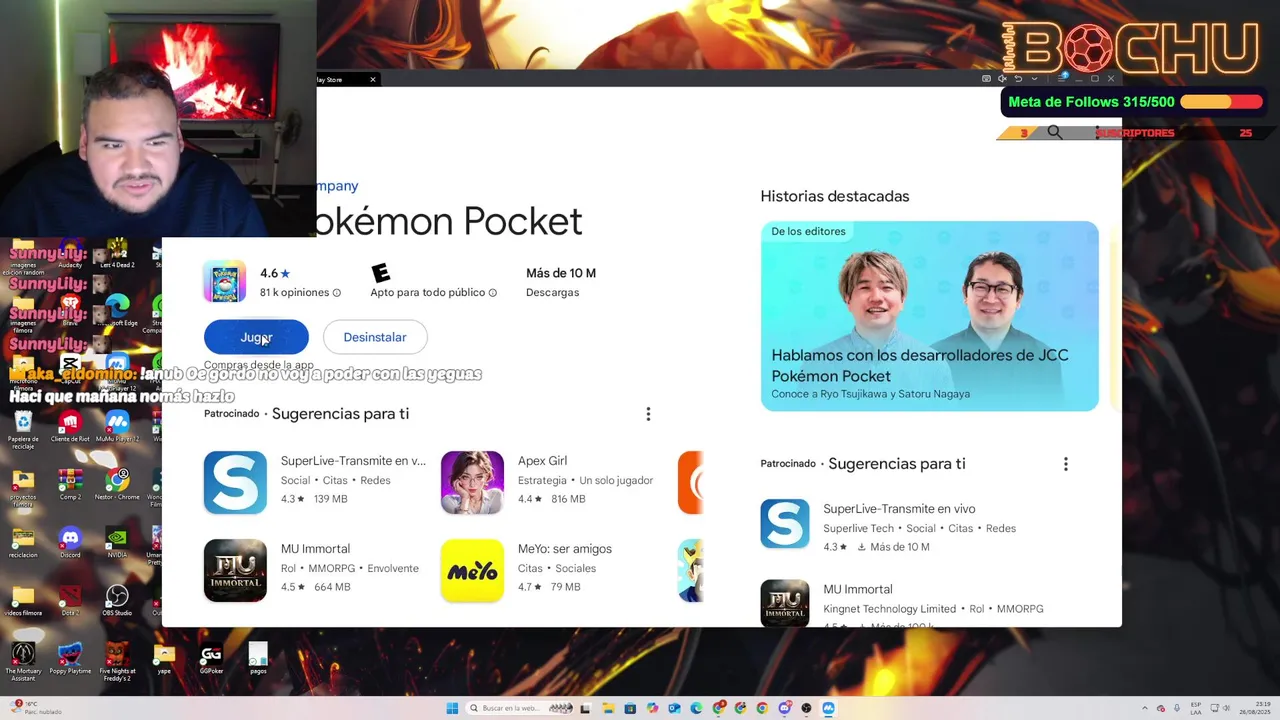This screenshot has width=1280, height=720.
Task: Open MU Immortal icon in left suggestions
Action: tap(235, 570)
